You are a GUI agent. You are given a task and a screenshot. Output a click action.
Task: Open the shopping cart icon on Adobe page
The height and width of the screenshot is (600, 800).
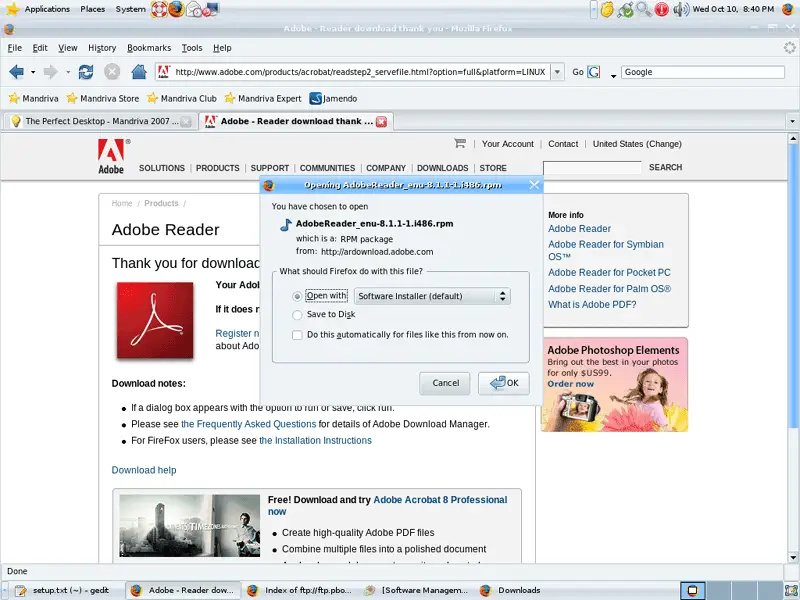(x=460, y=143)
